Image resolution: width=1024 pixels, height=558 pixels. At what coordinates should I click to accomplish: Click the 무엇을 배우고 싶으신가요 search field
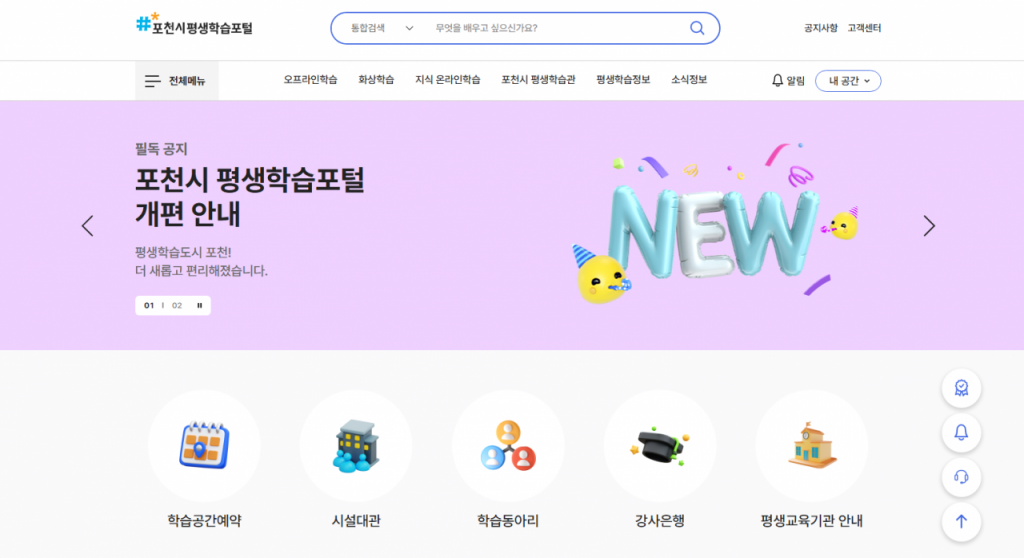point(557,28)
